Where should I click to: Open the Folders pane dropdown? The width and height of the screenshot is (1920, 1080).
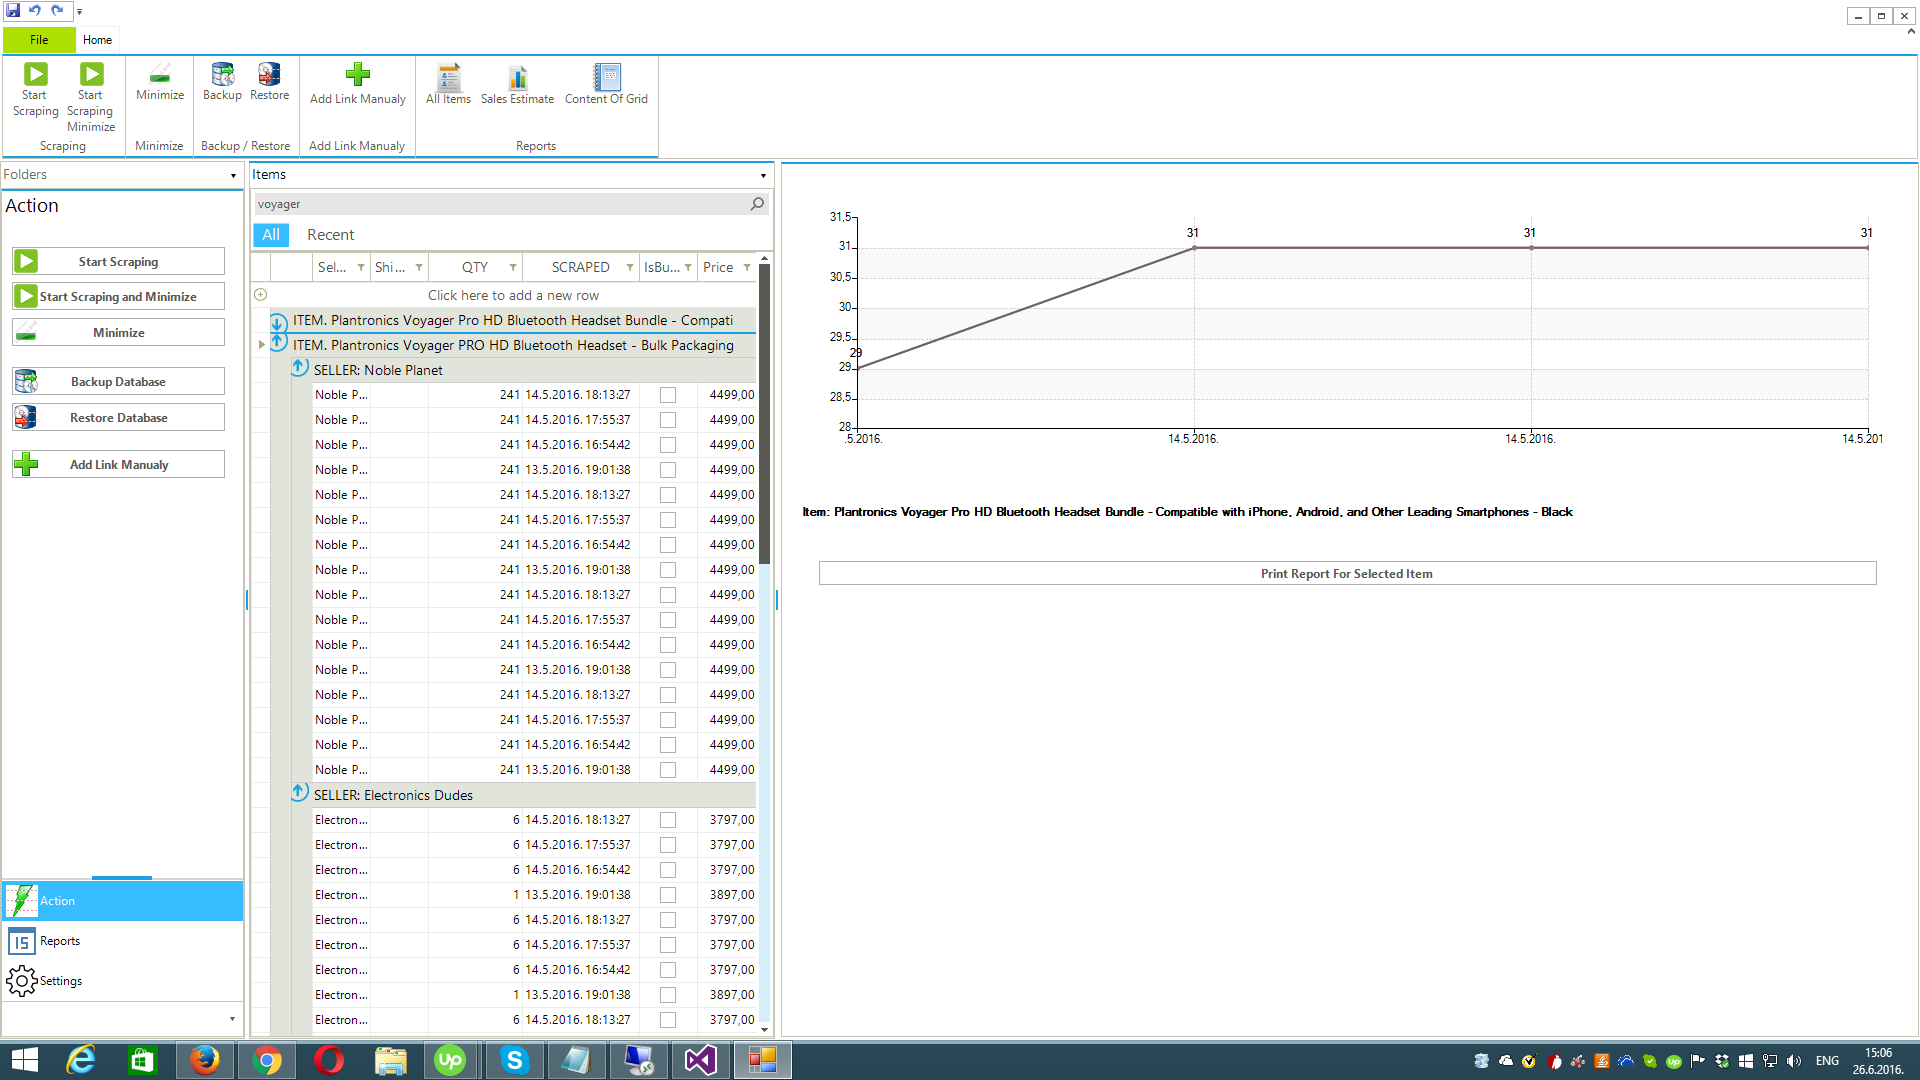click(233, 176)
